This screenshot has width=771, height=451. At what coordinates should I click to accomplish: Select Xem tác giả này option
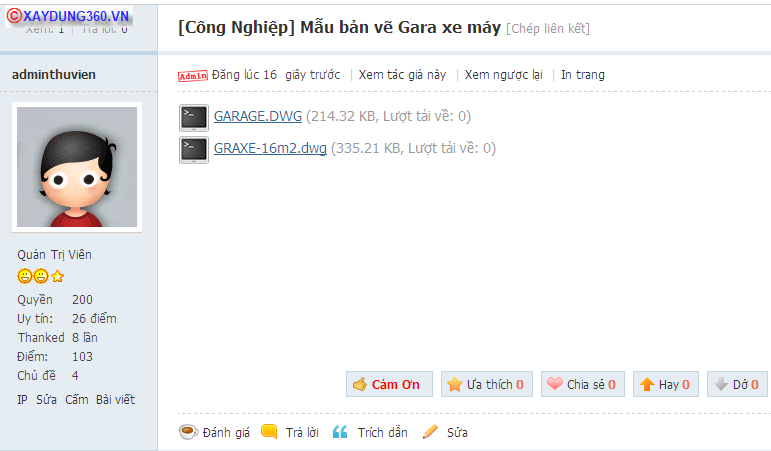402,75
